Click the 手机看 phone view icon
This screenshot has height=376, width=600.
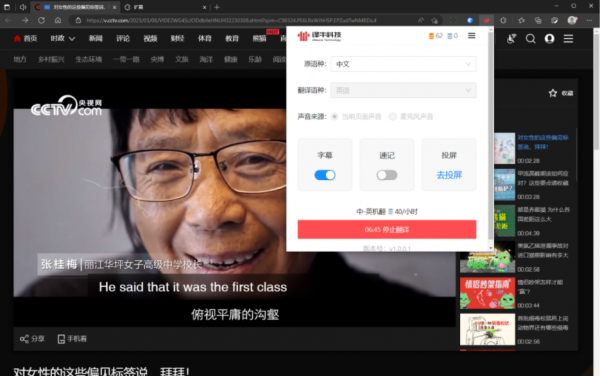click(61, 339)
